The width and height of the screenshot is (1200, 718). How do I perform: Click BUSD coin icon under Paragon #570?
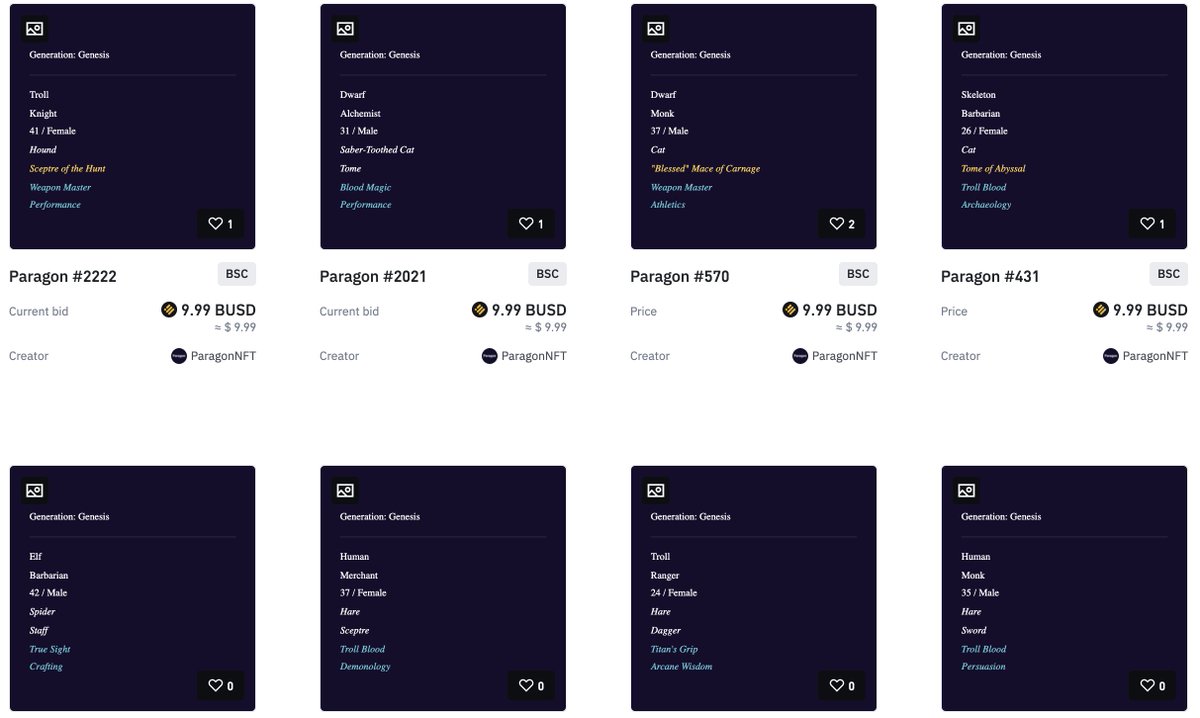tap(790, 310)
